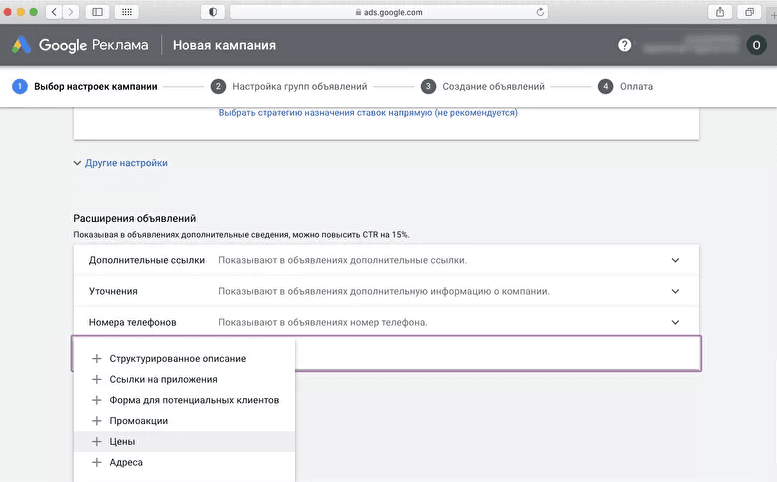777x482 pixels.
Task: Click the plus icon beside Адреса
Action: (97, 462)
